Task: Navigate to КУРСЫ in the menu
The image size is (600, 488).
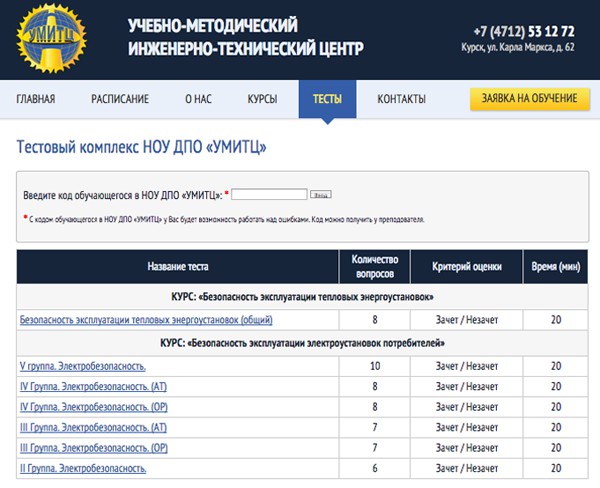Action: [262, 99]
